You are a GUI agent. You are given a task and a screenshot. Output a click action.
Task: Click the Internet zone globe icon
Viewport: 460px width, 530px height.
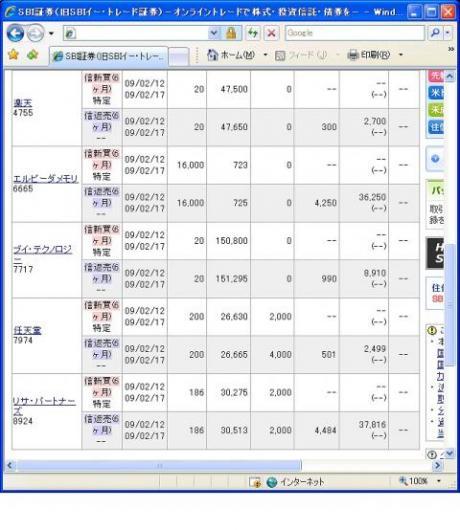click(x=272, y=482)
